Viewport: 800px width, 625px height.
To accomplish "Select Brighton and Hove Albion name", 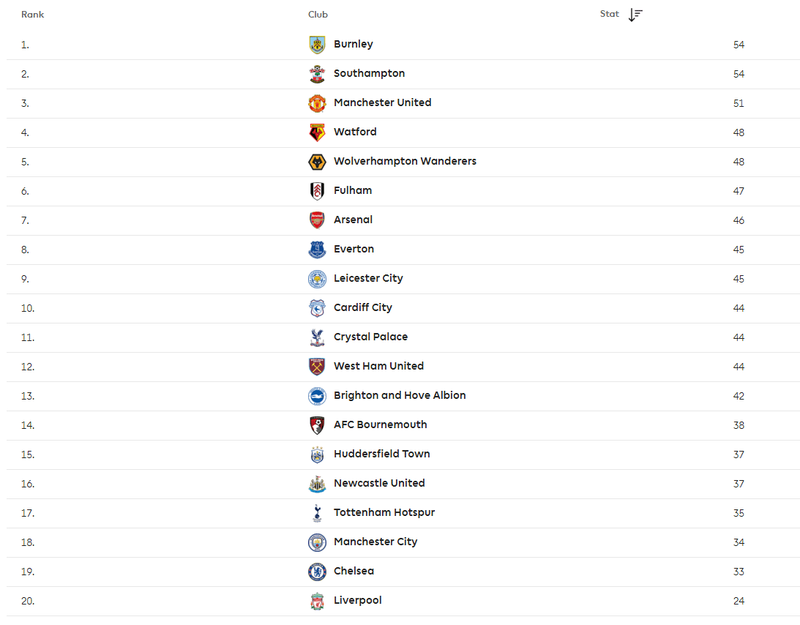I will coord(399,395).
